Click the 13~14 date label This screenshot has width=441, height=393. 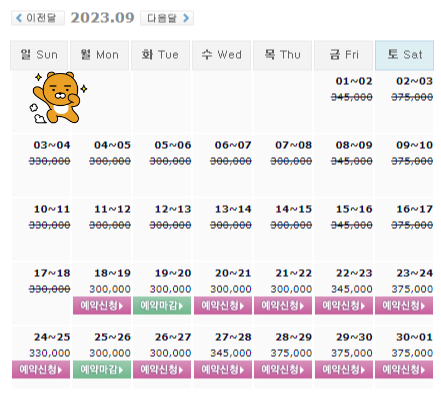(233, 209)
